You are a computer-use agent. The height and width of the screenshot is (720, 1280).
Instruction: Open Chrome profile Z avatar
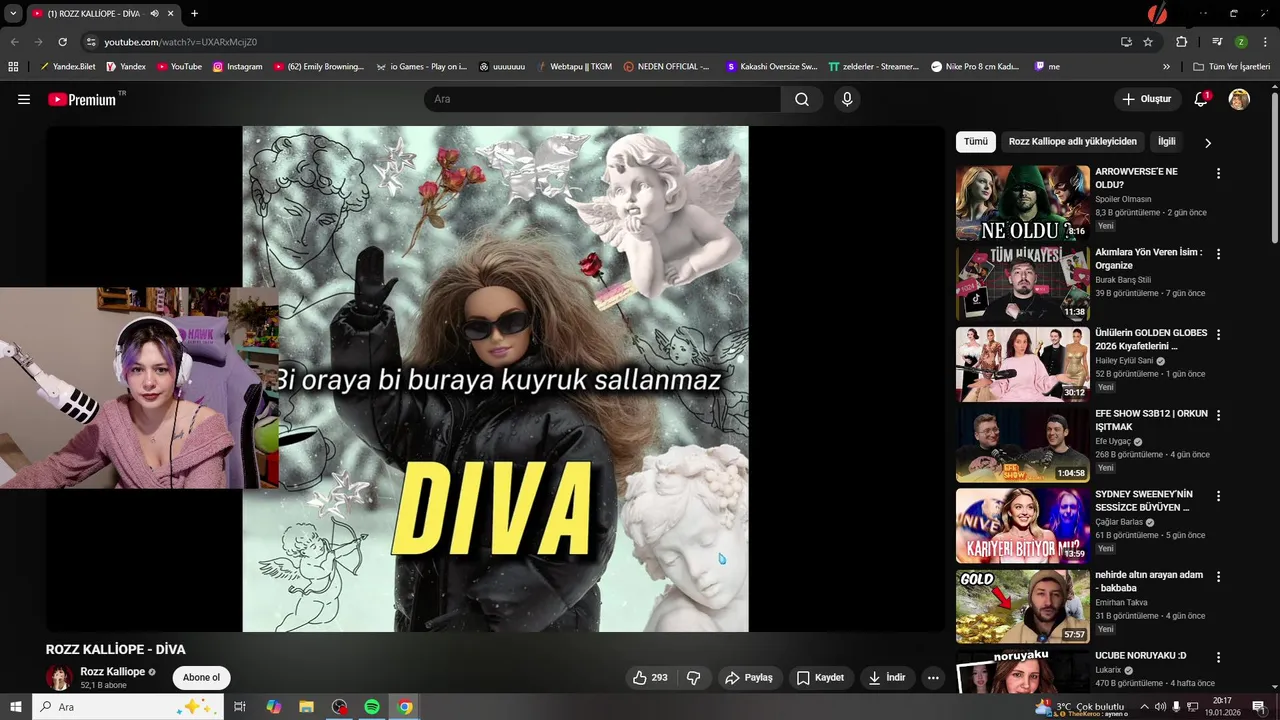(x=1241, y=42)
